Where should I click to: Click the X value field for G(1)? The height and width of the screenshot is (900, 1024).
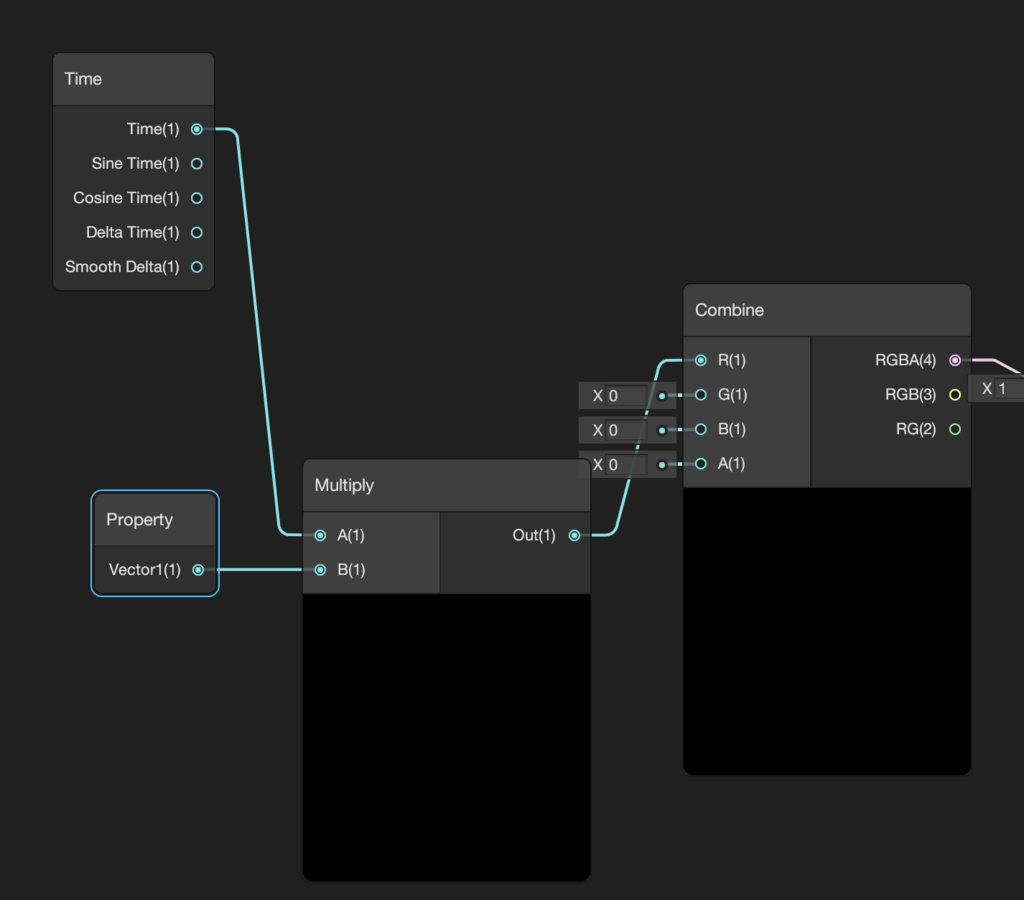click(626, 396)
